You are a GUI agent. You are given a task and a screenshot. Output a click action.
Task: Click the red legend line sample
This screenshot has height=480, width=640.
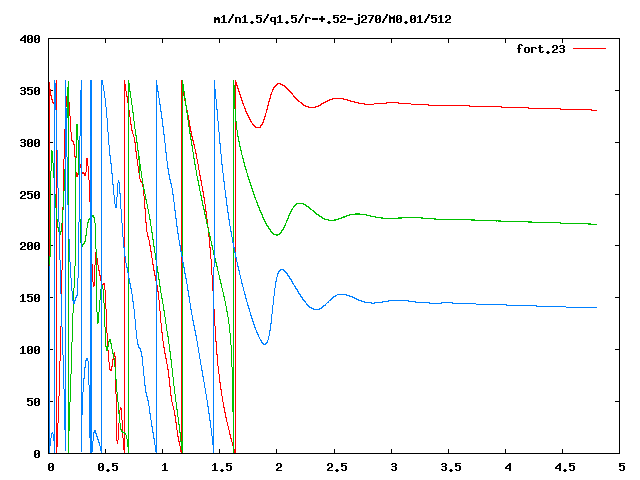click(x=589, y=49)
